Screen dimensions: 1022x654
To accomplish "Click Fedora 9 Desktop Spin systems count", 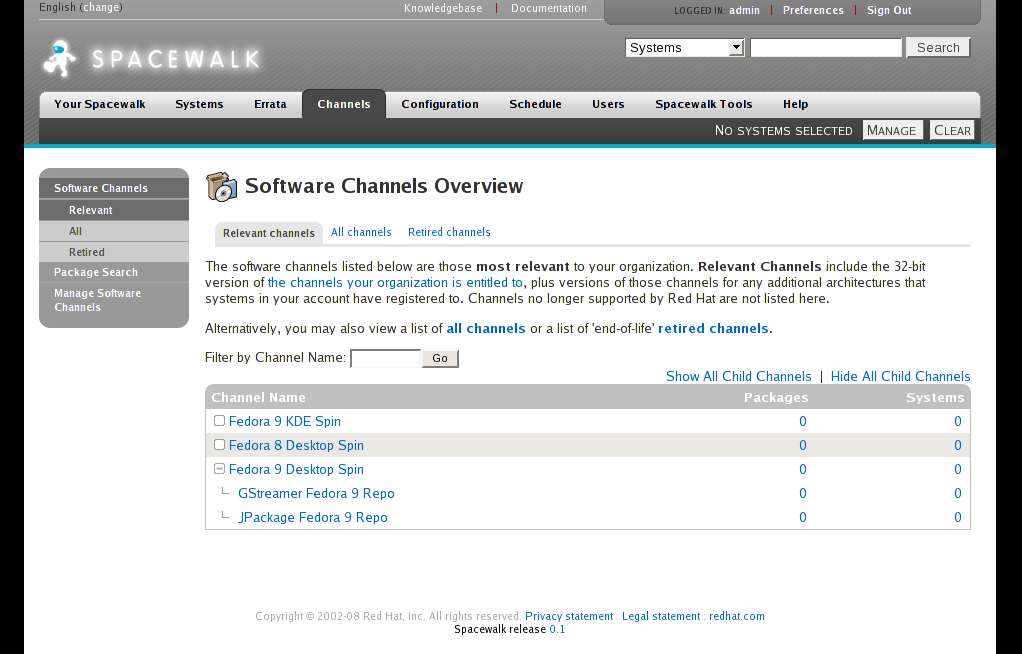I will 958,469.
